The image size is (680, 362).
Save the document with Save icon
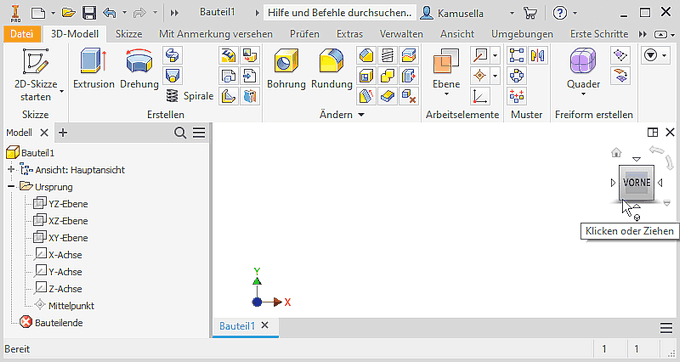point(89,13)
